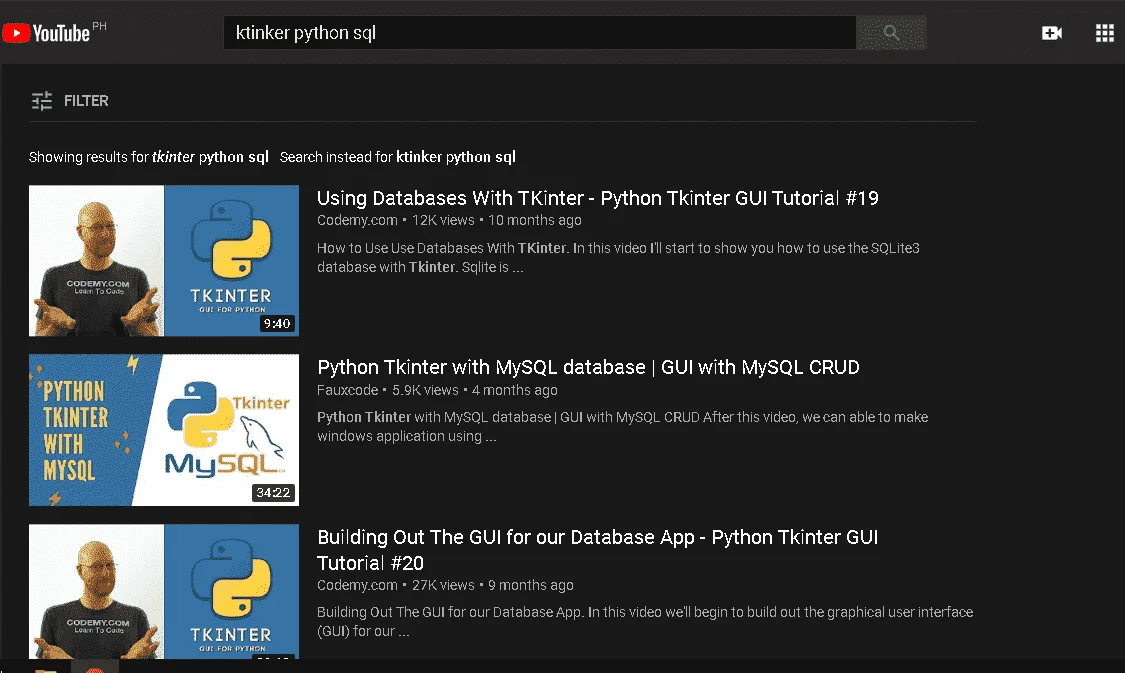Click the 34:22 duration badge
The width and height of the screenshot is (1125, 673).
pos(273,493)
